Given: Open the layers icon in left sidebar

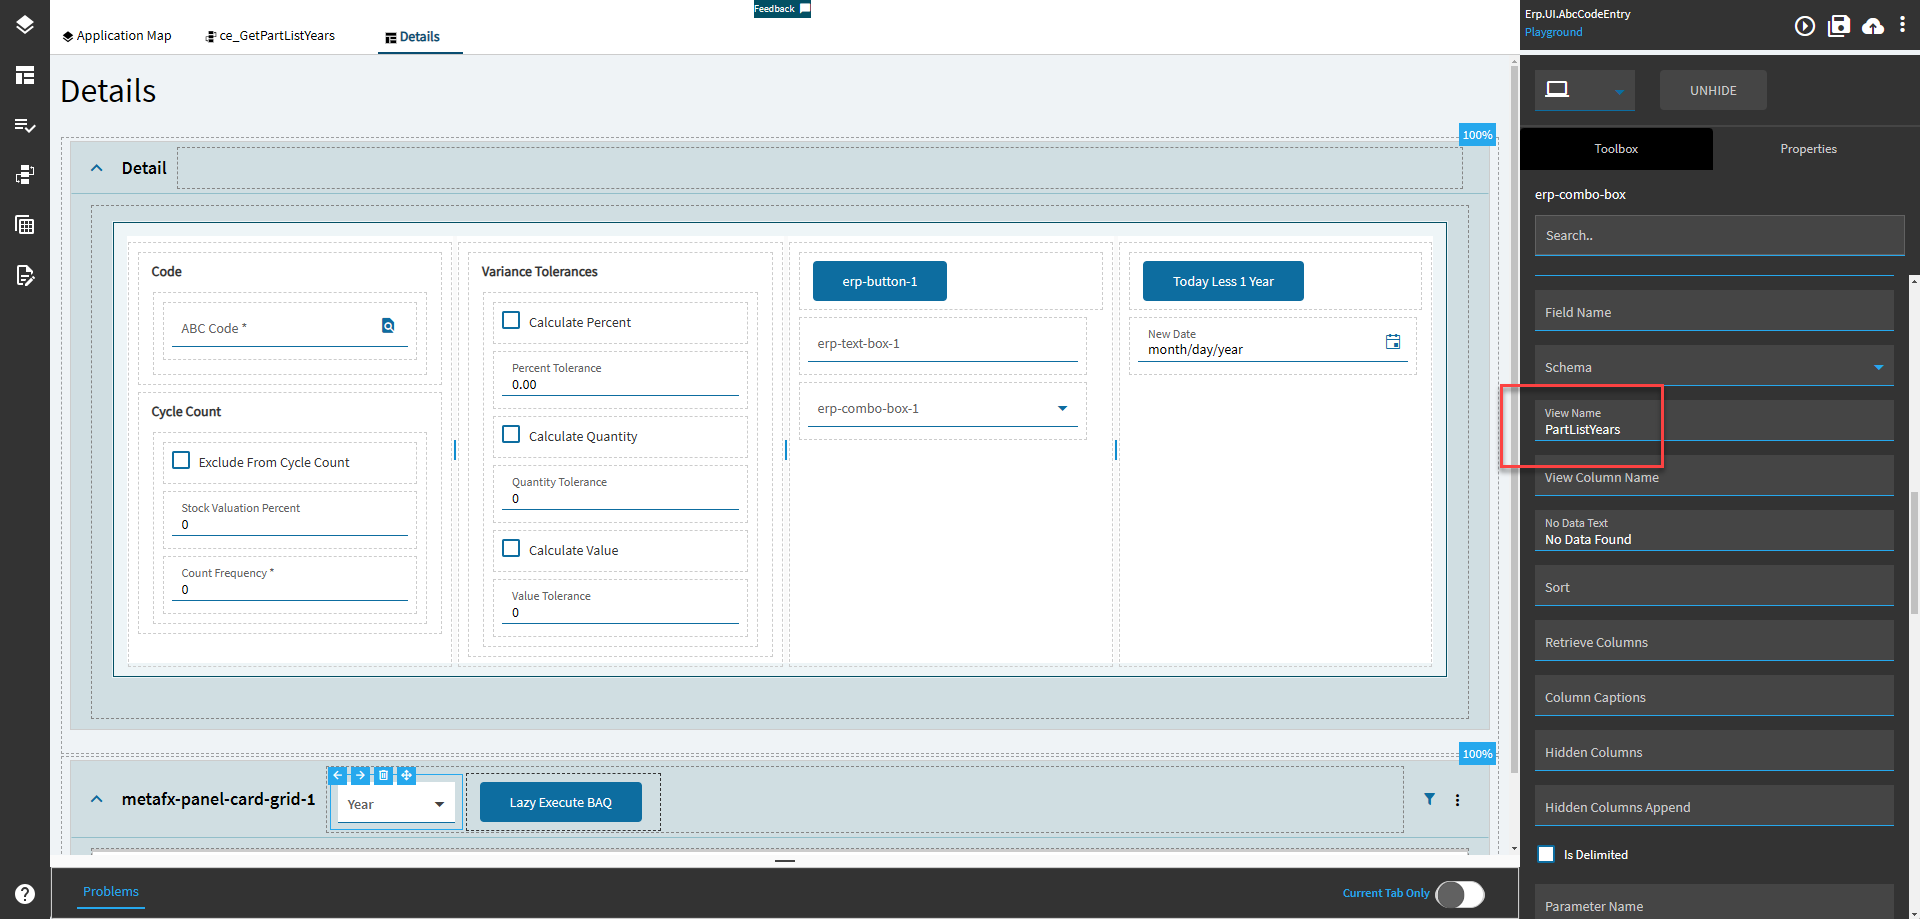Looking at the screenshot, I should [x=25, y=25].
